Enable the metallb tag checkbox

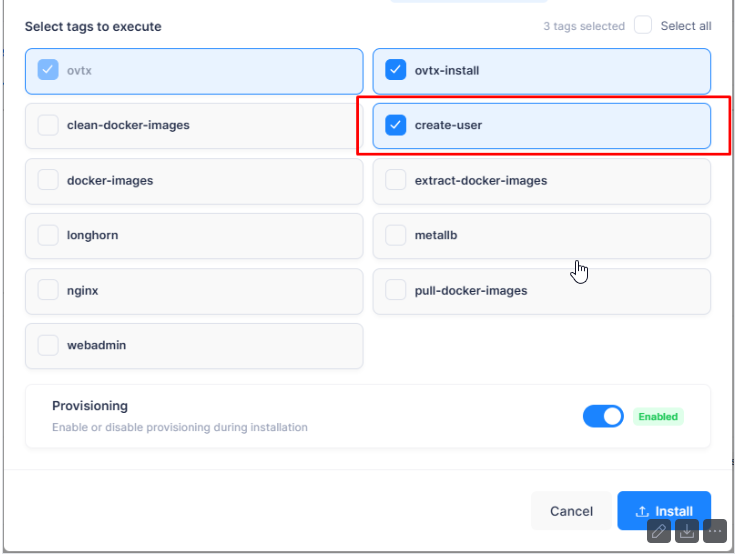point(396,236)
